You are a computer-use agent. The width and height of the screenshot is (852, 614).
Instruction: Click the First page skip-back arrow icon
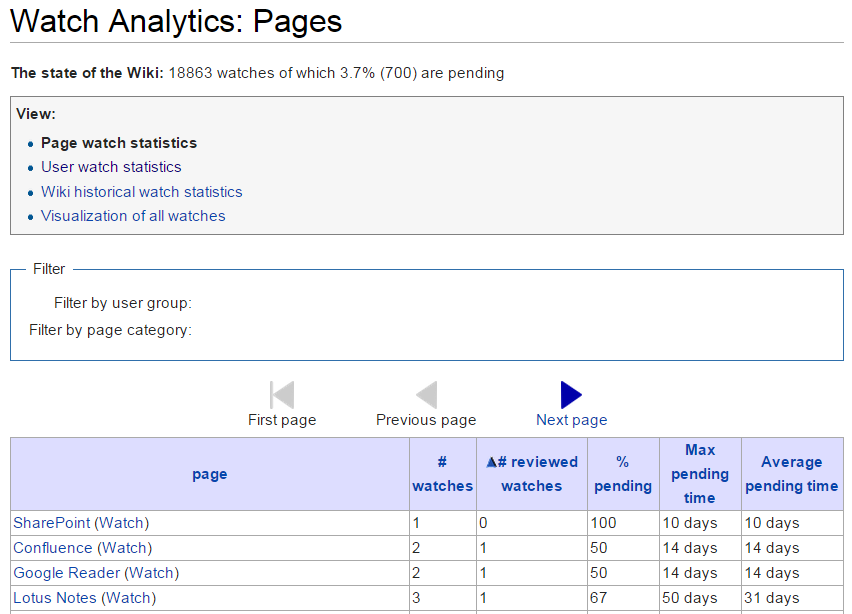tap(282, 394)
